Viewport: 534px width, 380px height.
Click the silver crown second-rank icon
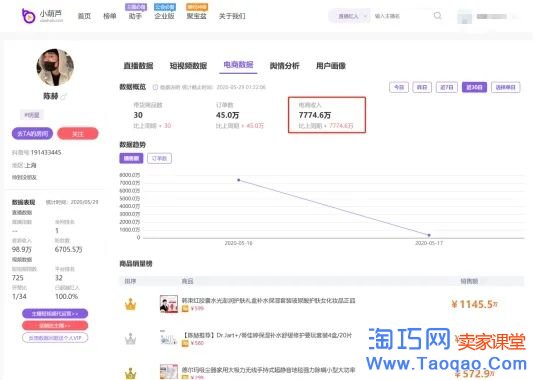(130, 338)
